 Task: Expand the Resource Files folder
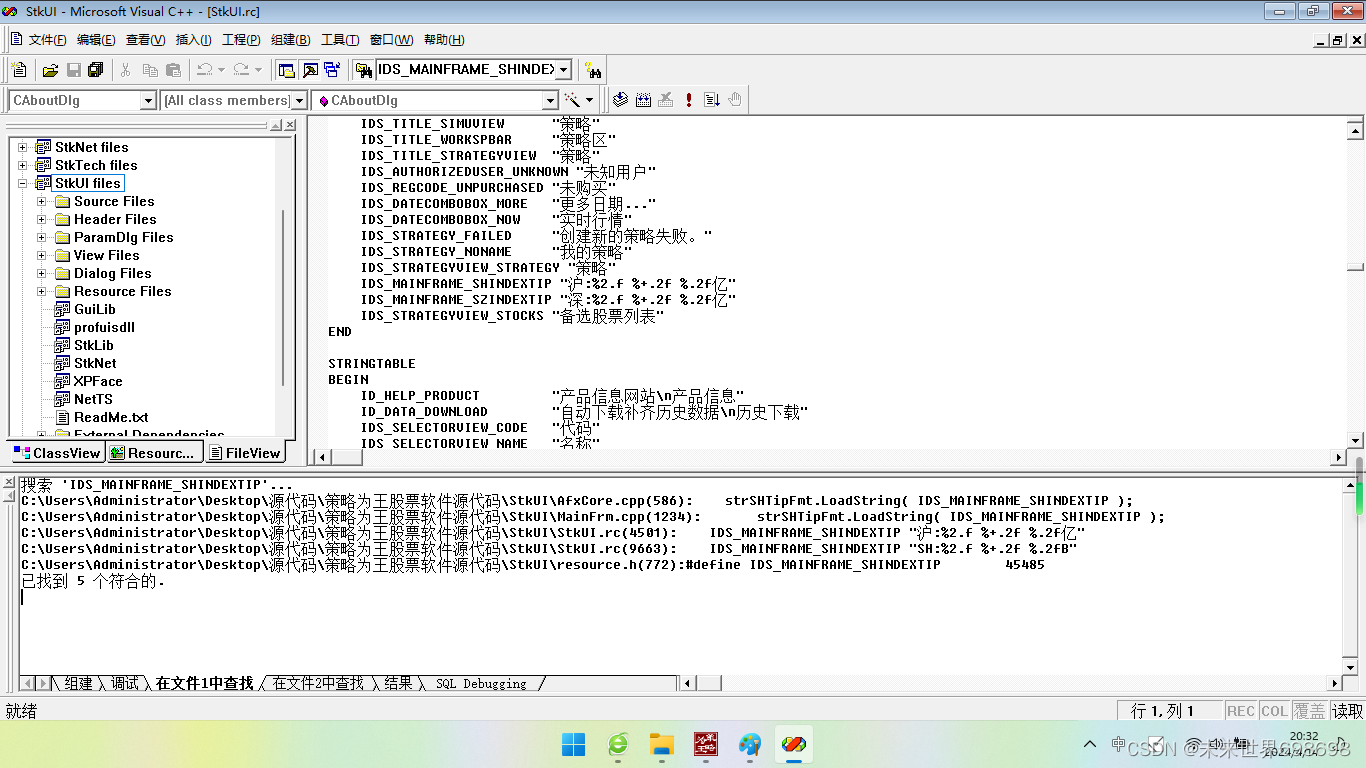pyautogui.click(x=42, y=291)
